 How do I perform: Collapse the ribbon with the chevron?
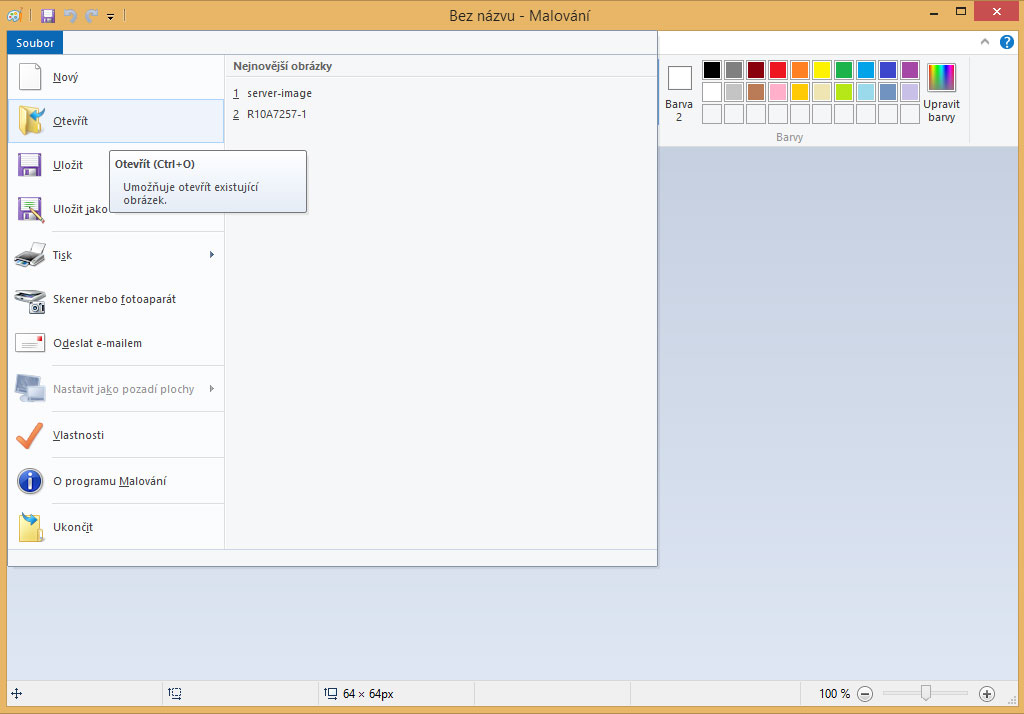[985, 42]
